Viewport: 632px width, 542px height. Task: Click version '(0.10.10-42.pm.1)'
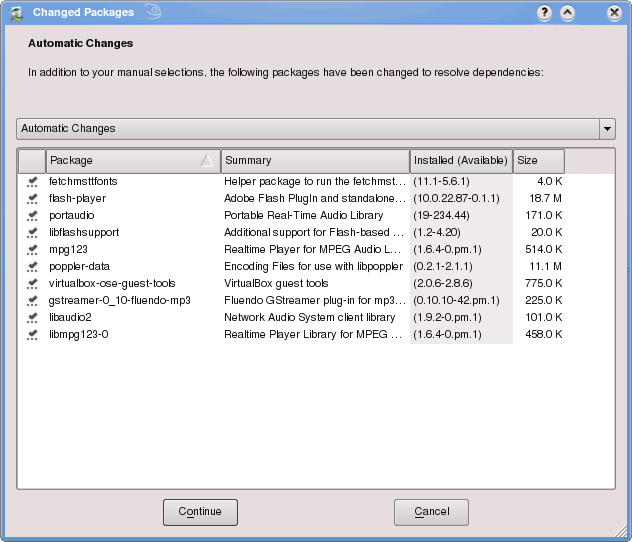coord(456,301)
